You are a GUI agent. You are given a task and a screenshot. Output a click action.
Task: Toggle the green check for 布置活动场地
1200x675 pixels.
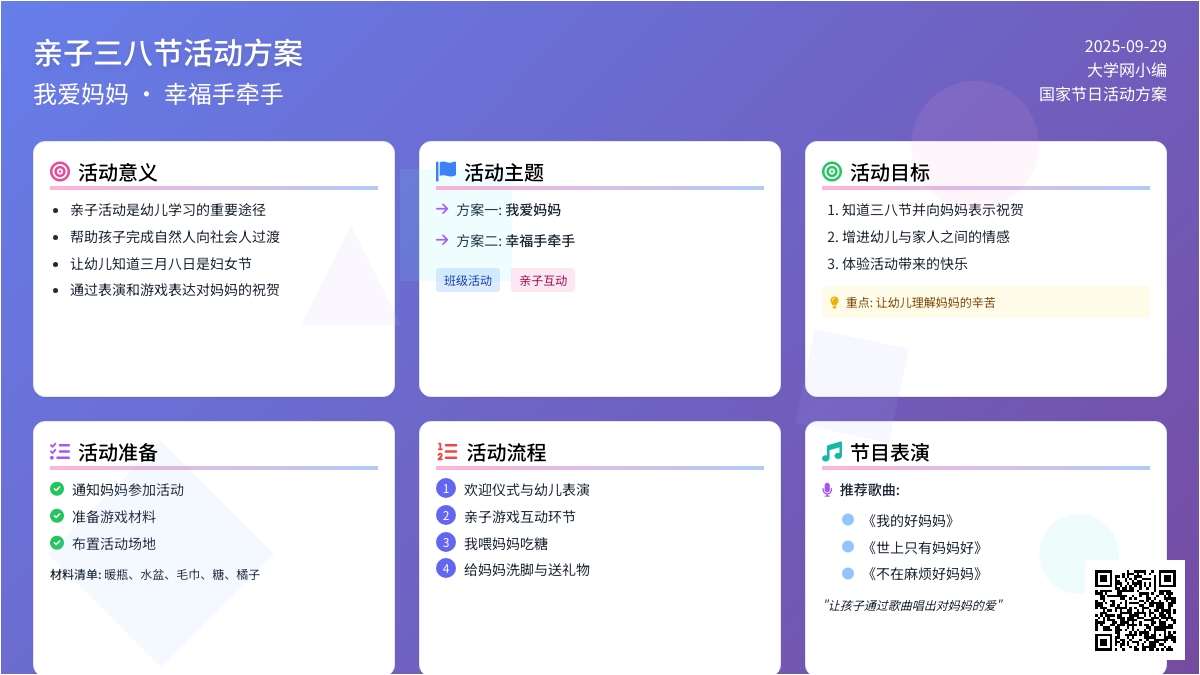[57, 543]
